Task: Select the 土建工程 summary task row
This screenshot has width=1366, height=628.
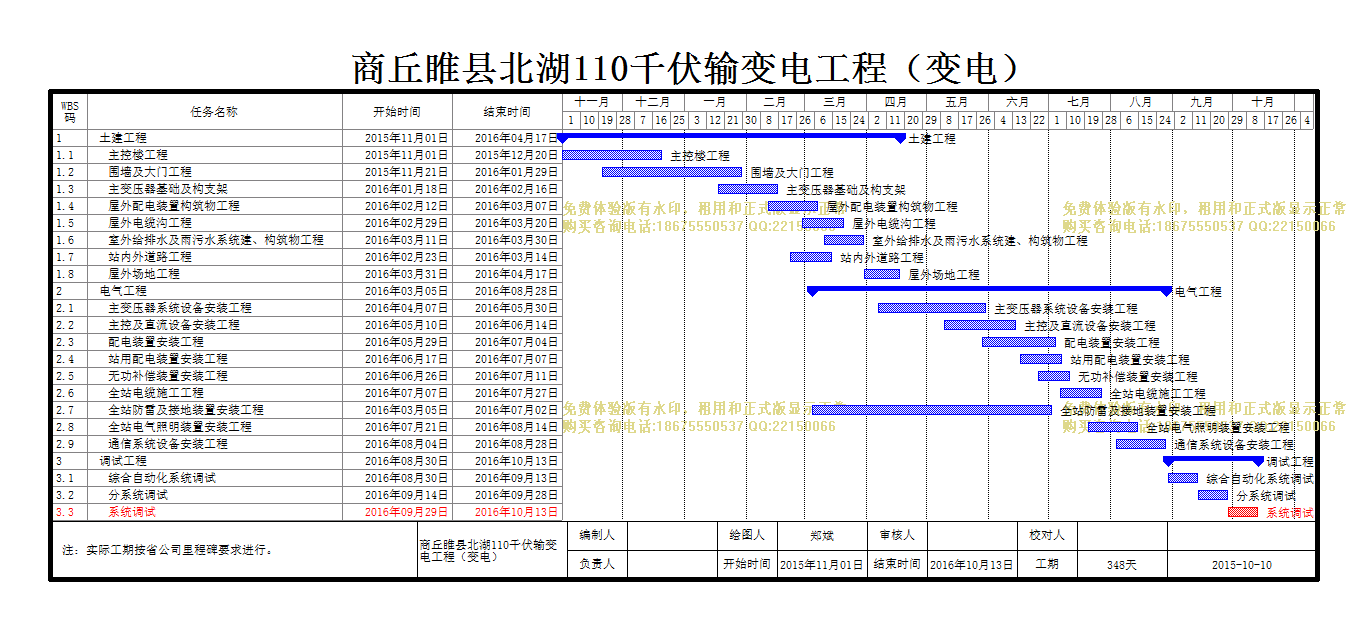Action: coord(308,138)
